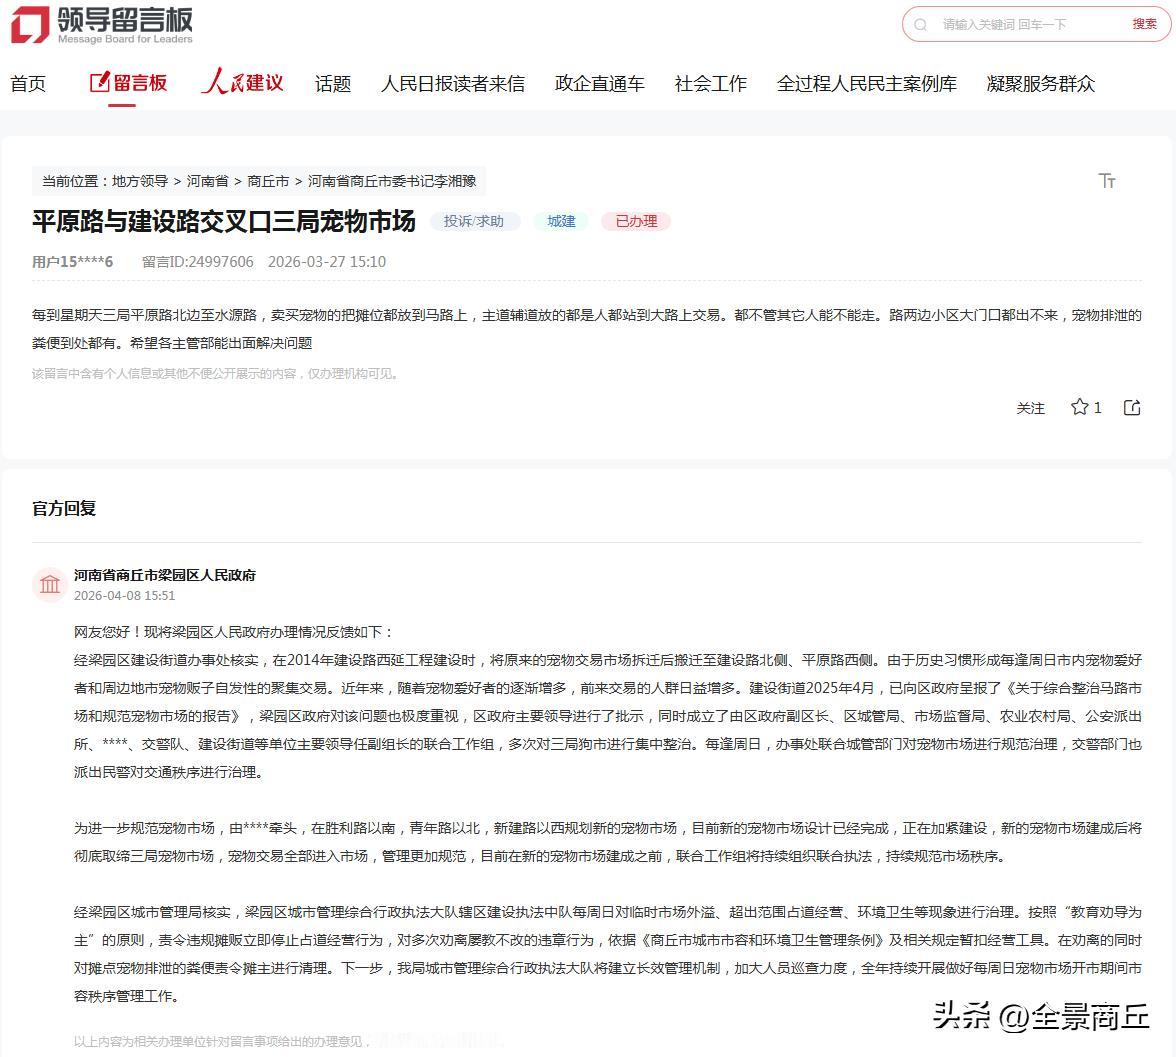
Task: Select 首页 in the navigation menu
Action: [x=27, y=84]
